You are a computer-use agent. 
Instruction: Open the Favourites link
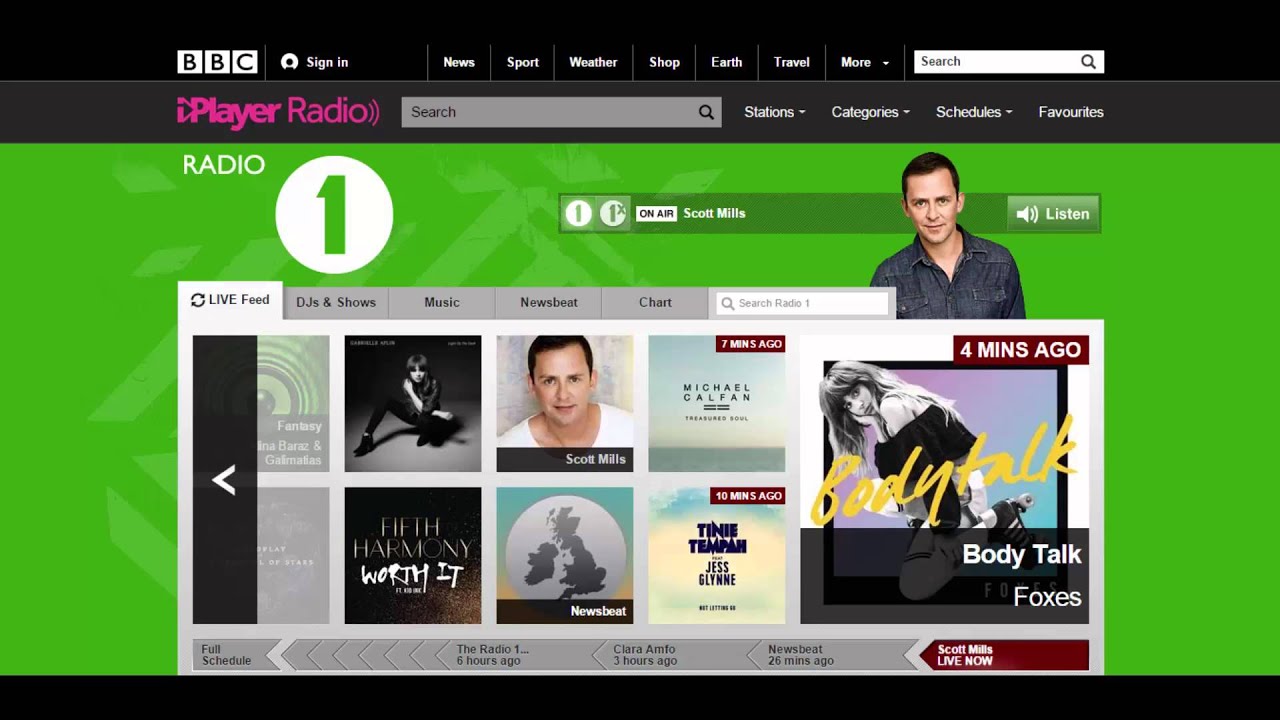pos(1071,112)
